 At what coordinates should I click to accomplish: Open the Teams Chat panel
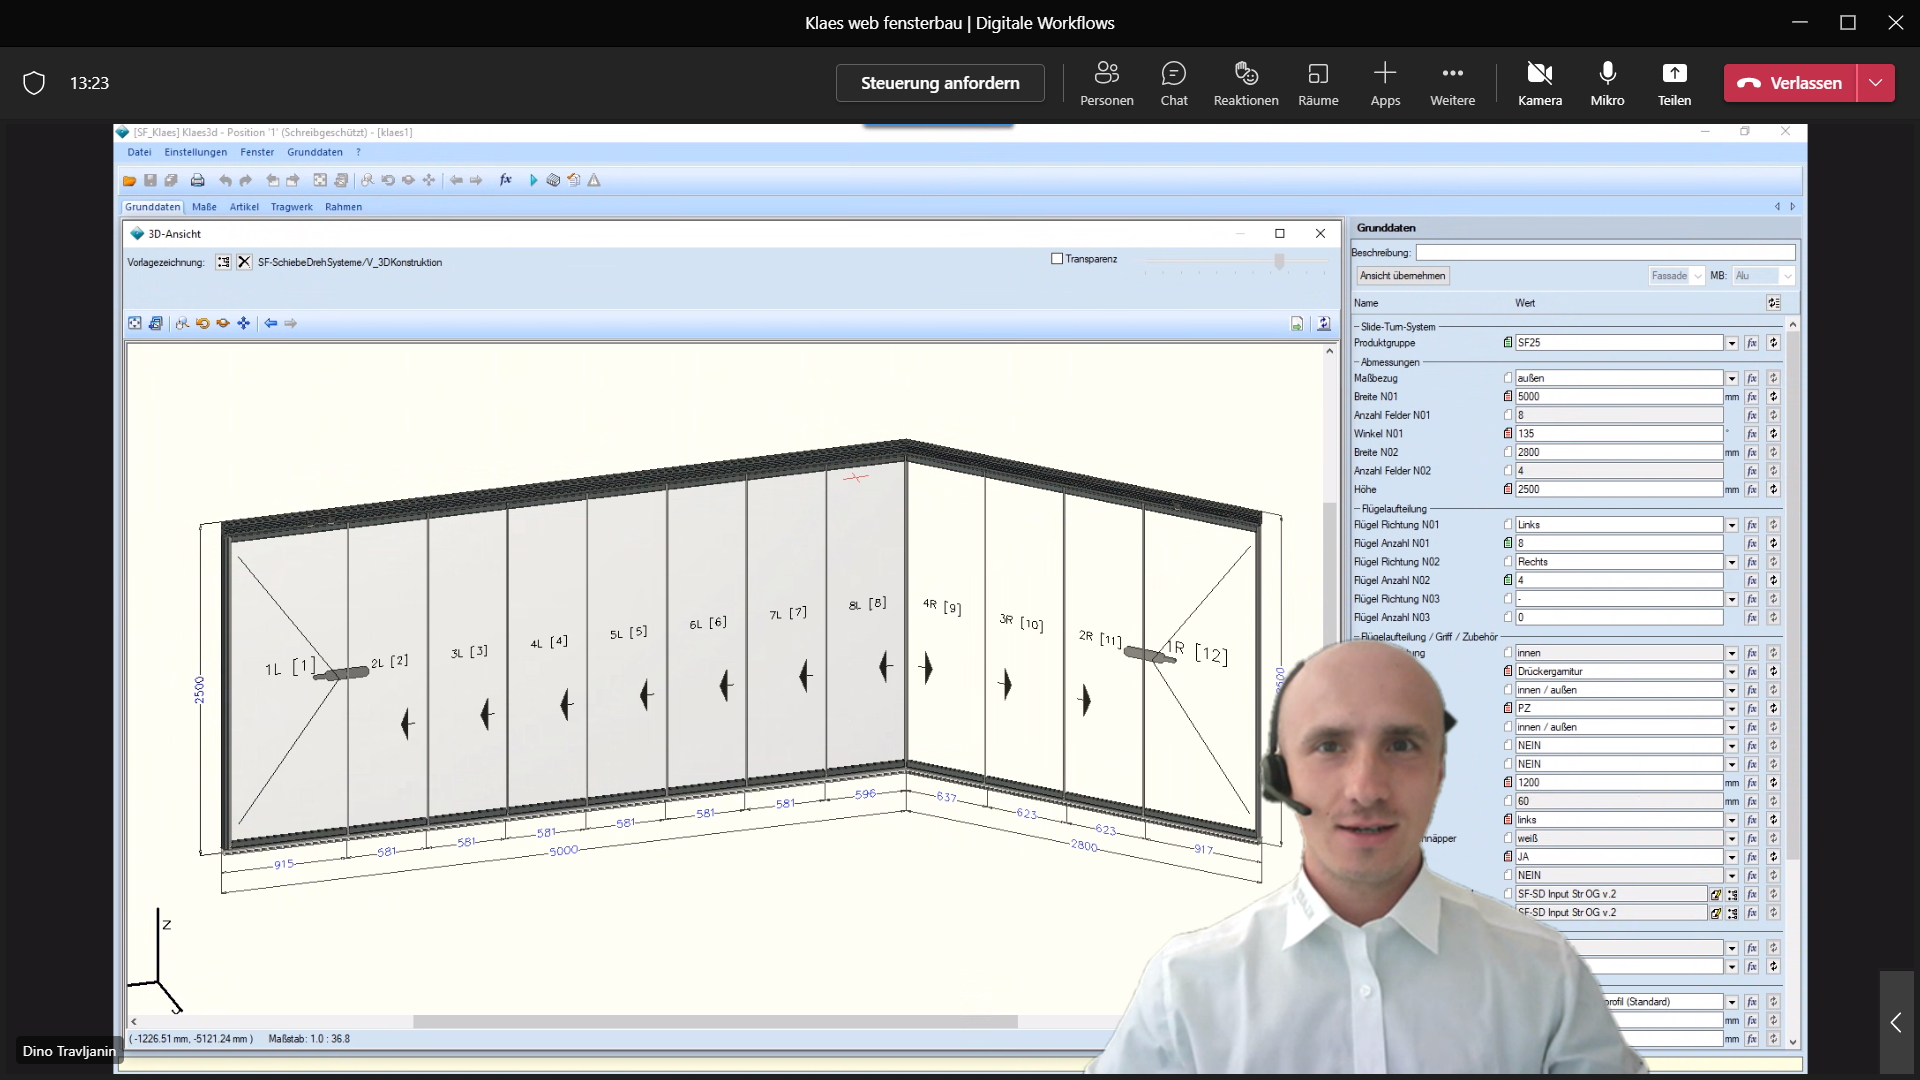point(1174,83)
